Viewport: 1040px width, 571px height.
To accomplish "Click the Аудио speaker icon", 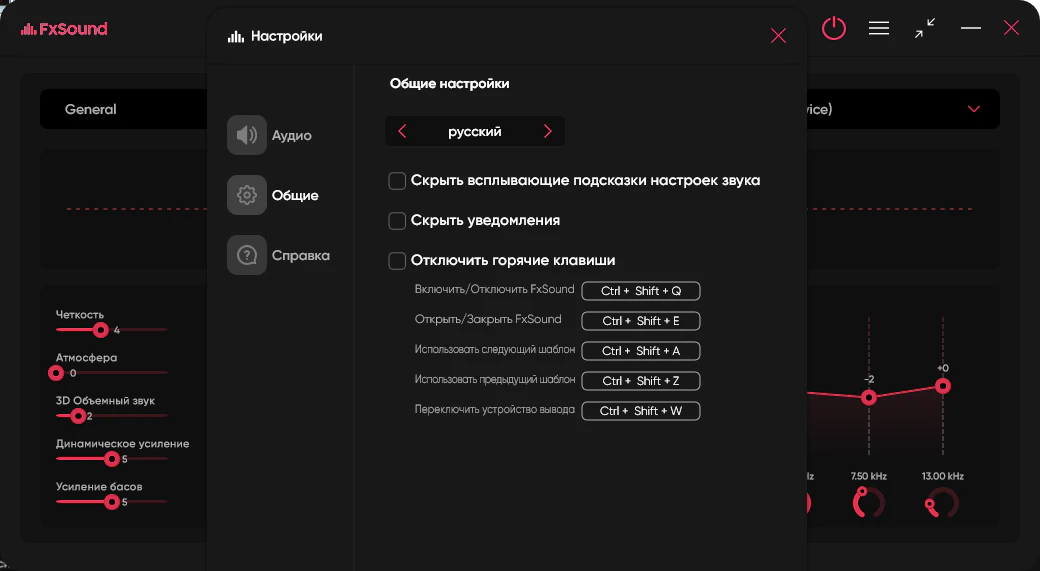I will tap(246, 135).
